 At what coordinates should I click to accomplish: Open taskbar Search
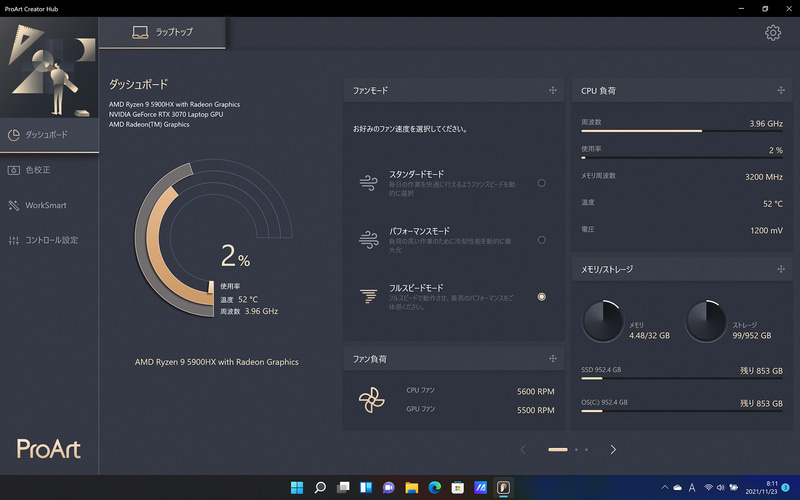click(320, 487)
